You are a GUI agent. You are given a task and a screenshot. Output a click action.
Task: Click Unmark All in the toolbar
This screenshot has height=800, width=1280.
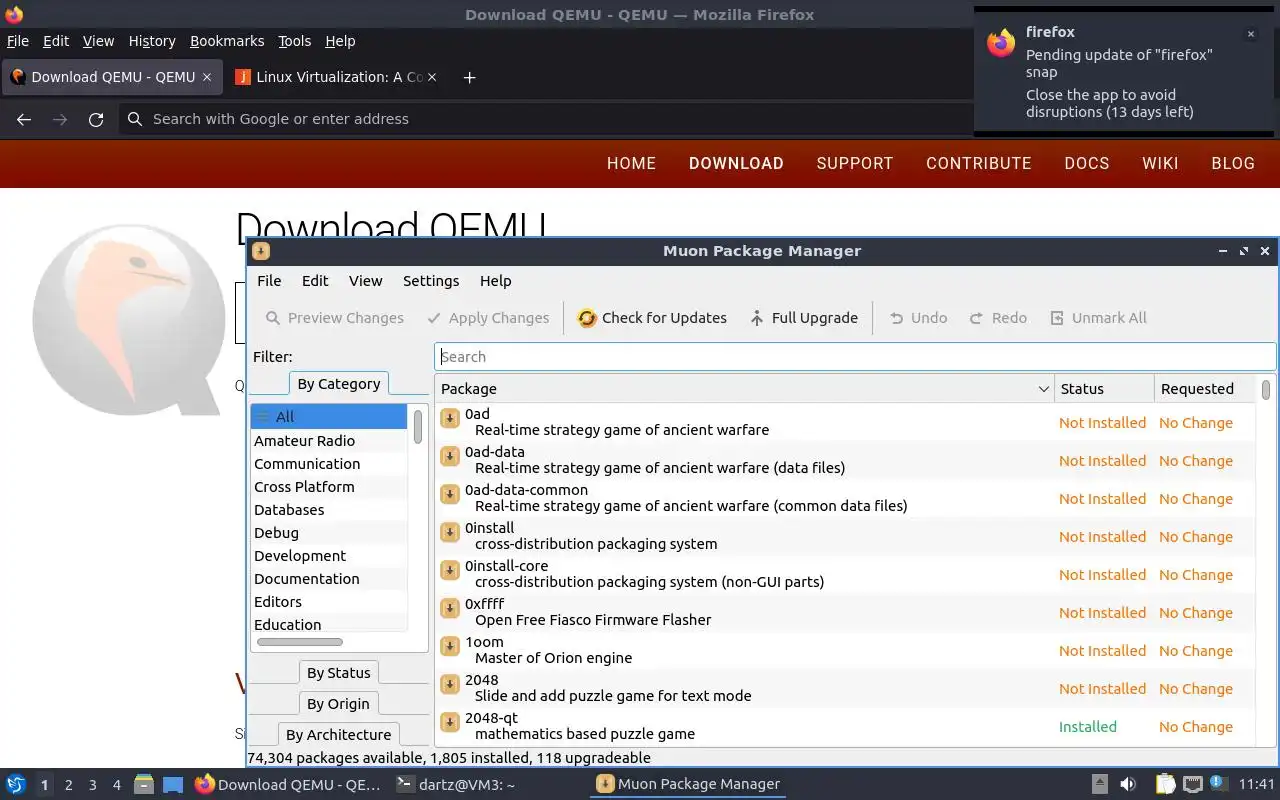coord(1098,318)
